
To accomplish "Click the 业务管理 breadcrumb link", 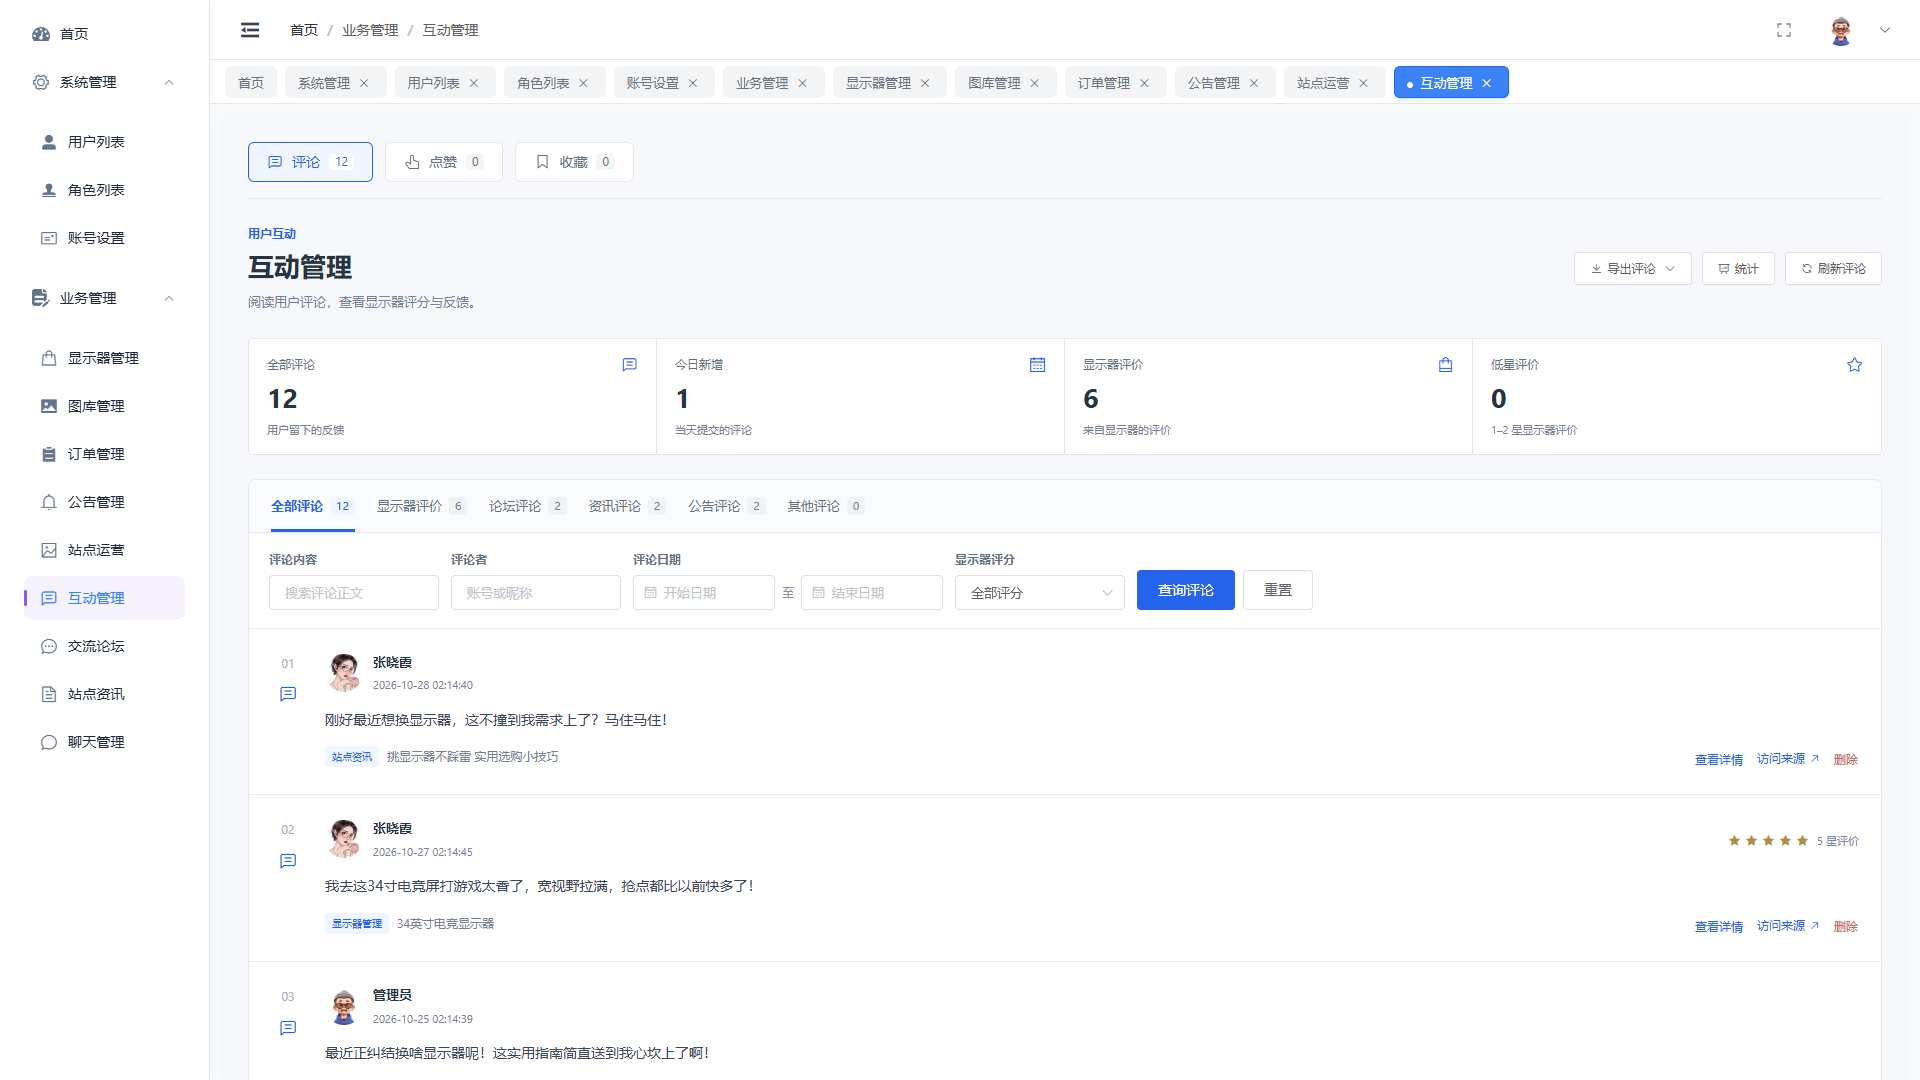I will (370, 30).
